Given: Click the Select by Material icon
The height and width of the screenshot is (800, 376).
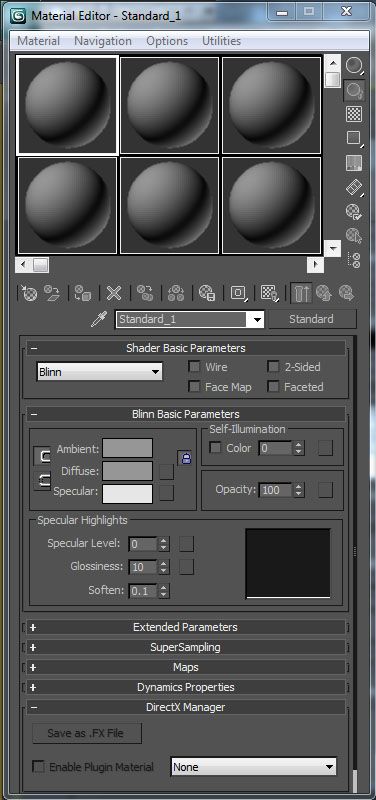Looking at the screenshot, I should pos(354,236).
